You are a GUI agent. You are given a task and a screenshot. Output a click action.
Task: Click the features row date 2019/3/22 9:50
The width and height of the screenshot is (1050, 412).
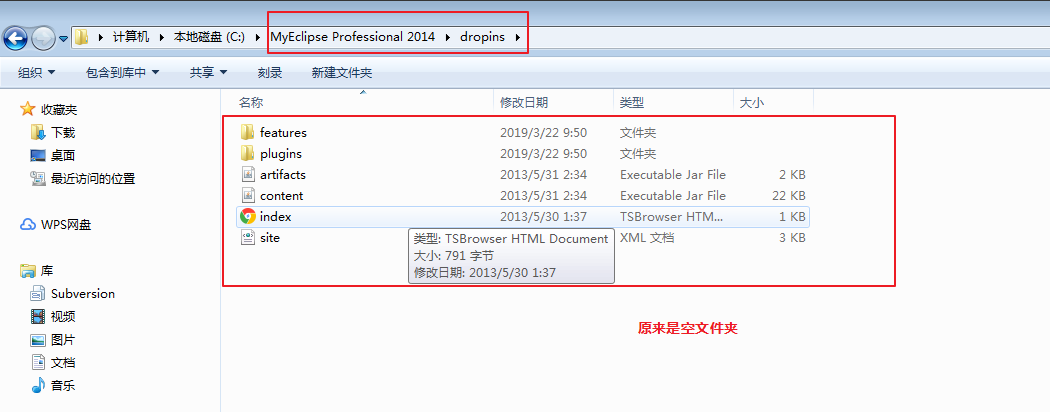point(543,133)
